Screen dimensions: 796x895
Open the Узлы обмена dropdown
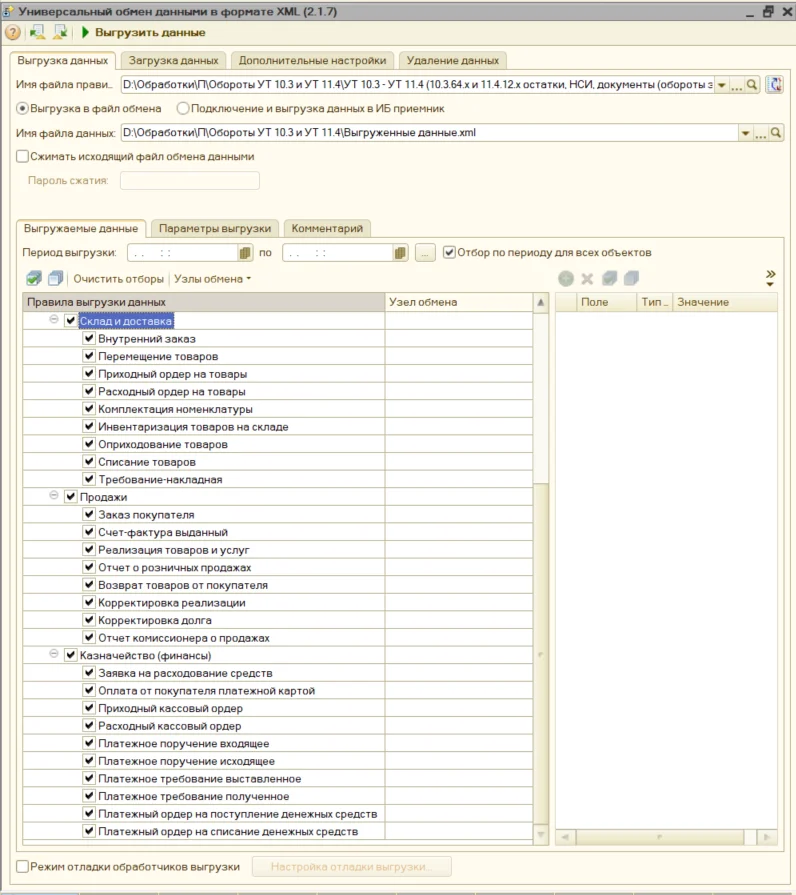click(x=213, y=279)
